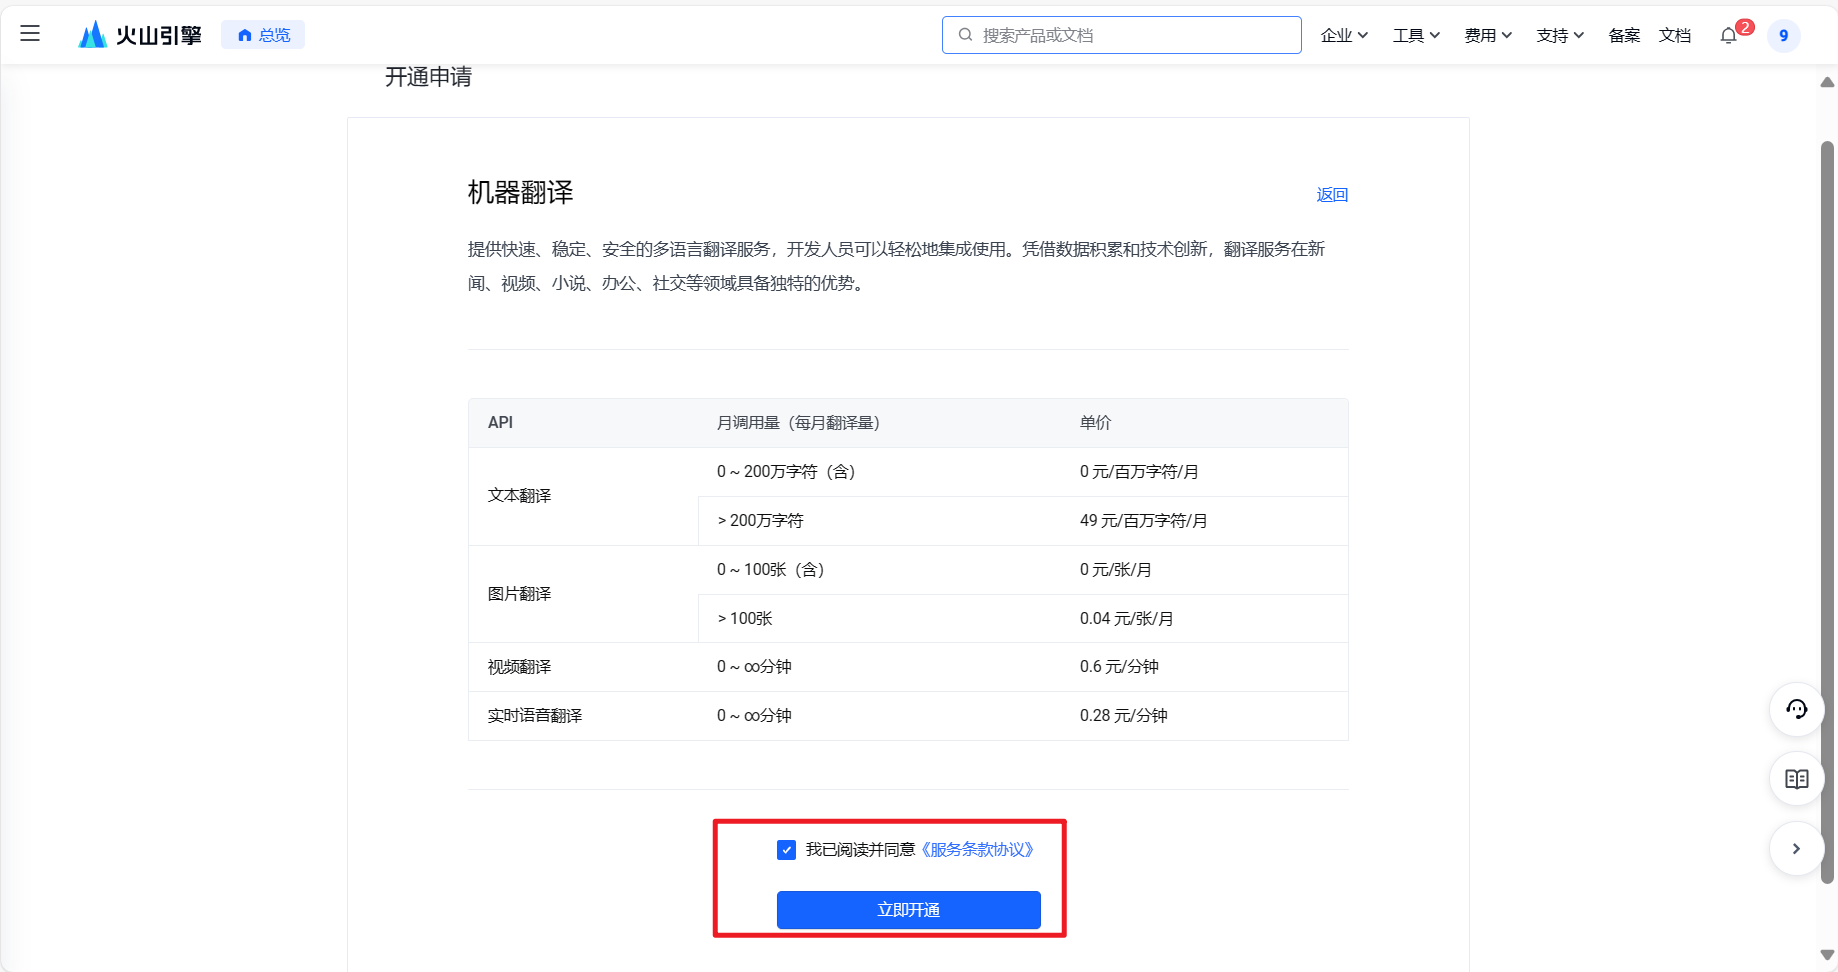
Task: Go to the 备案 menu item
Action: 1624,35
